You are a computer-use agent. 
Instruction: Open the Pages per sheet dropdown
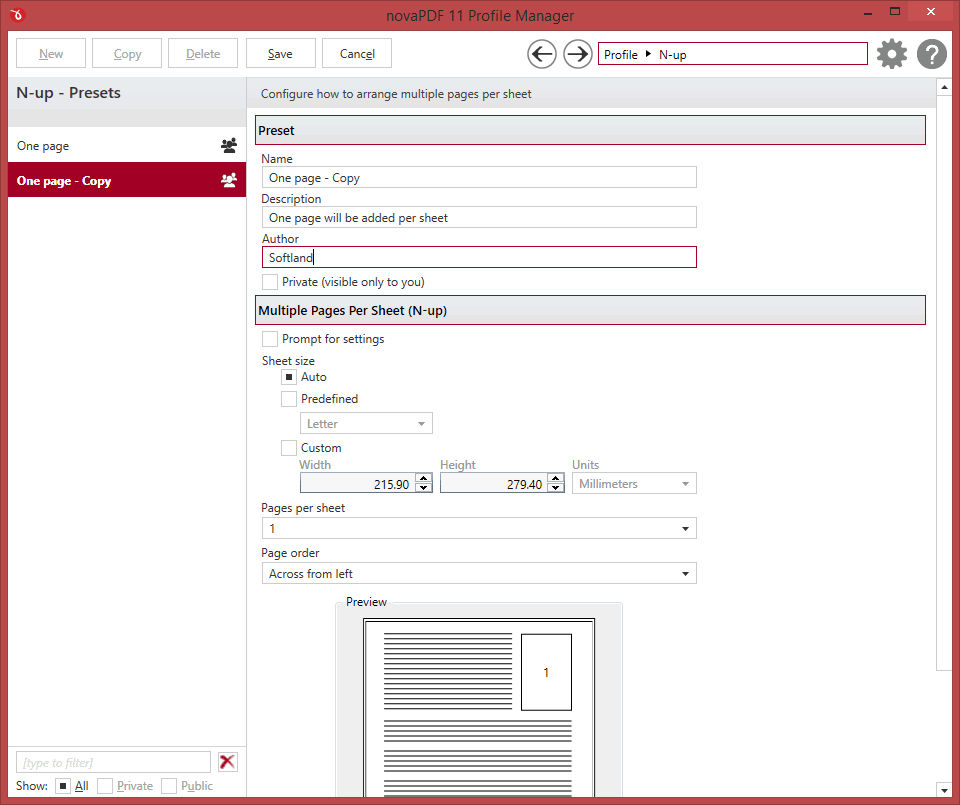tap(479, 528)
